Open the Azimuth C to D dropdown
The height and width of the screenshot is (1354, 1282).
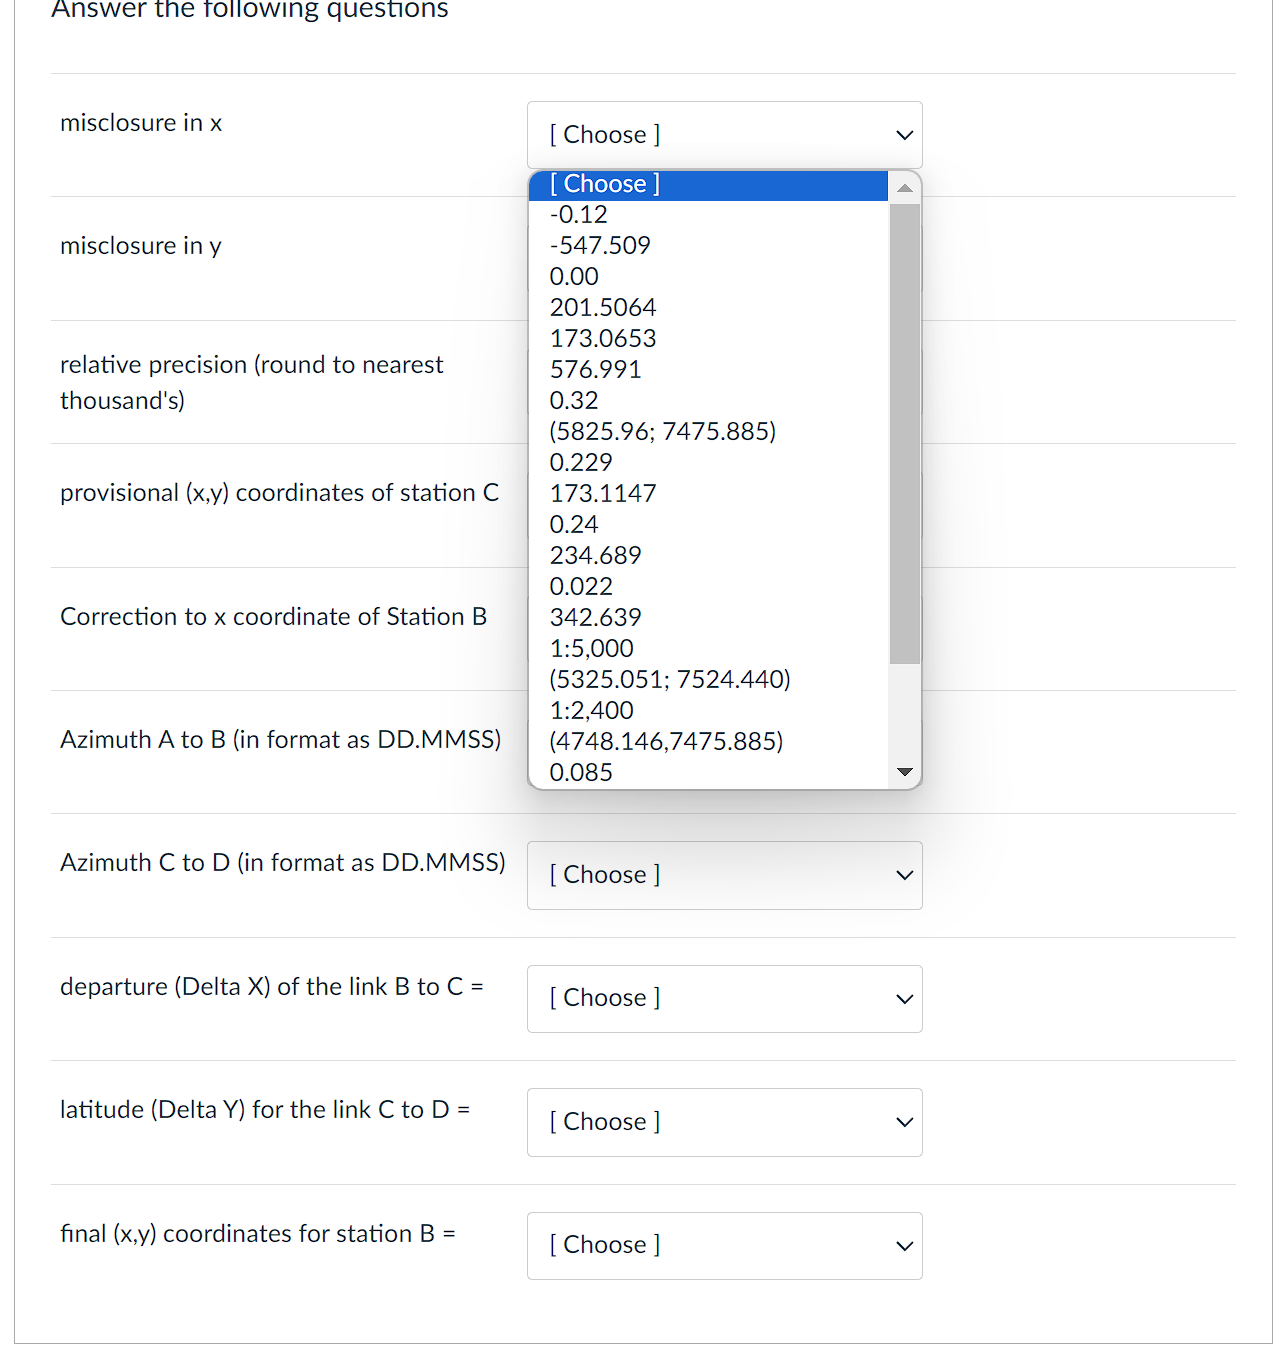[723, 875]
